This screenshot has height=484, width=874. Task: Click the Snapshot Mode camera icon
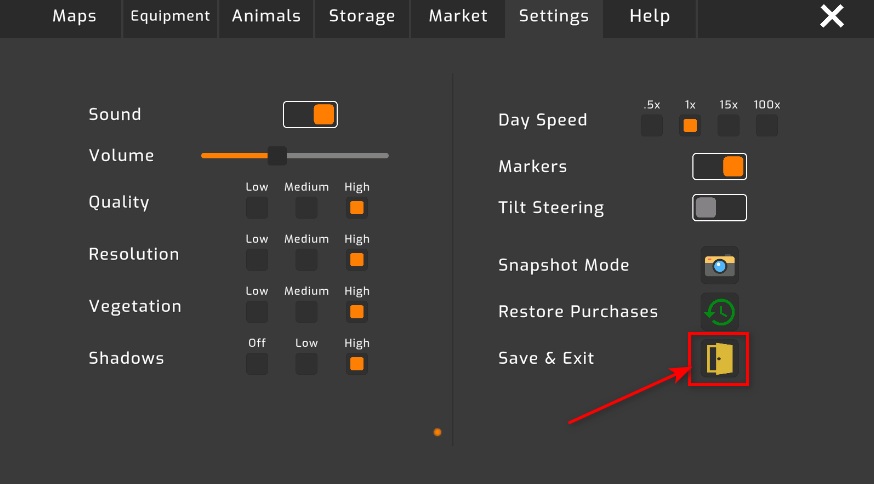coord(720,265)
